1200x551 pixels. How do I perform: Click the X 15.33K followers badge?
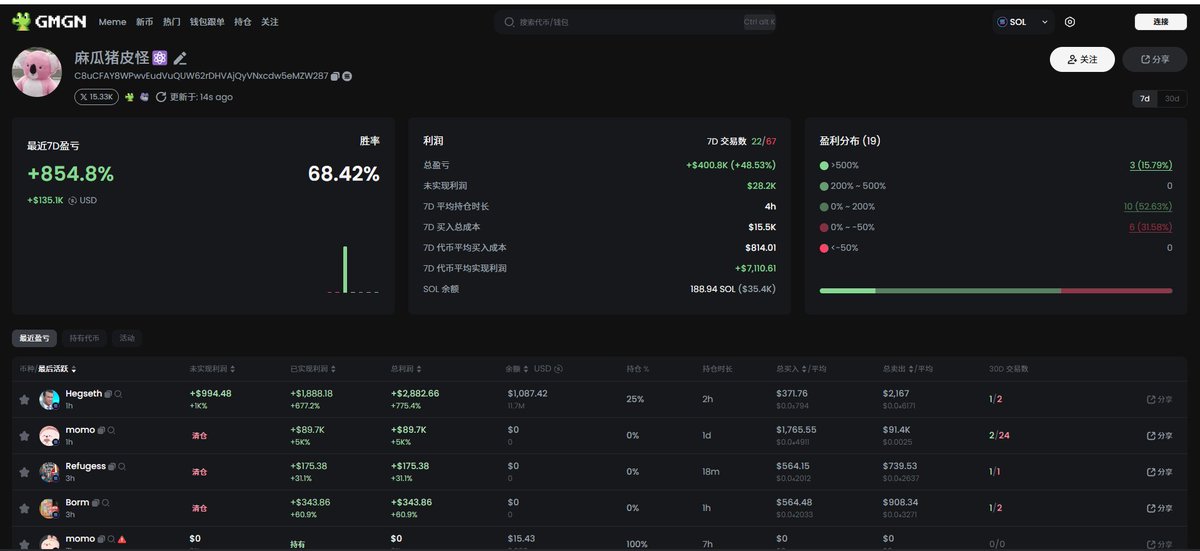96,97
